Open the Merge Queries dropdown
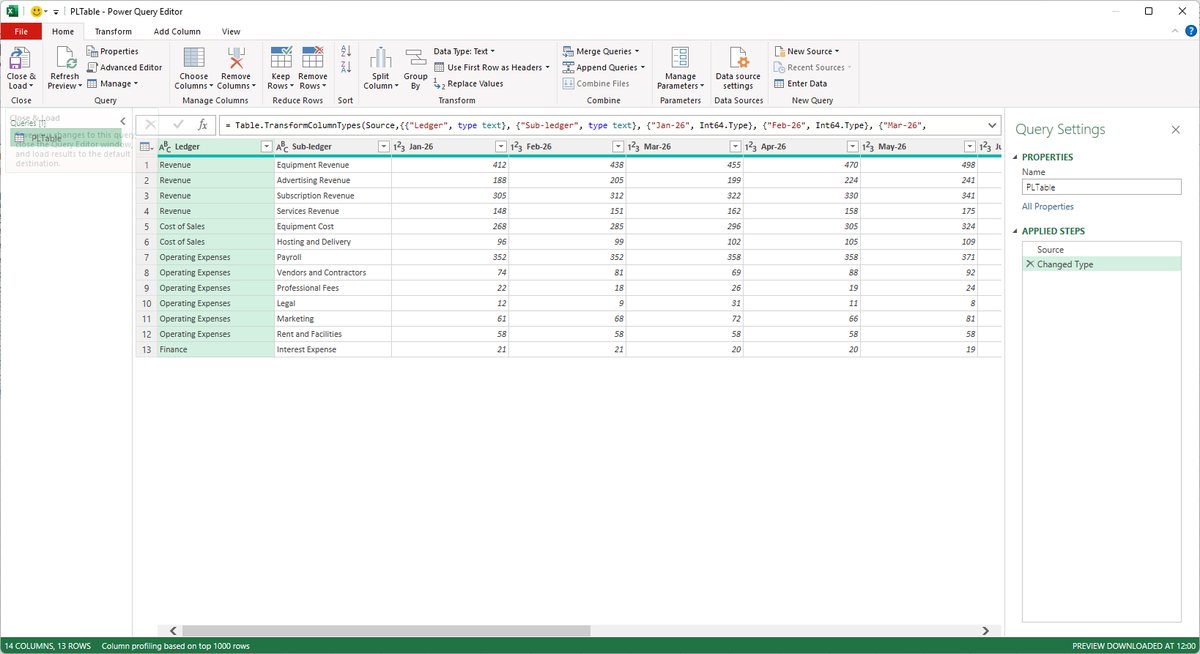 603,51
